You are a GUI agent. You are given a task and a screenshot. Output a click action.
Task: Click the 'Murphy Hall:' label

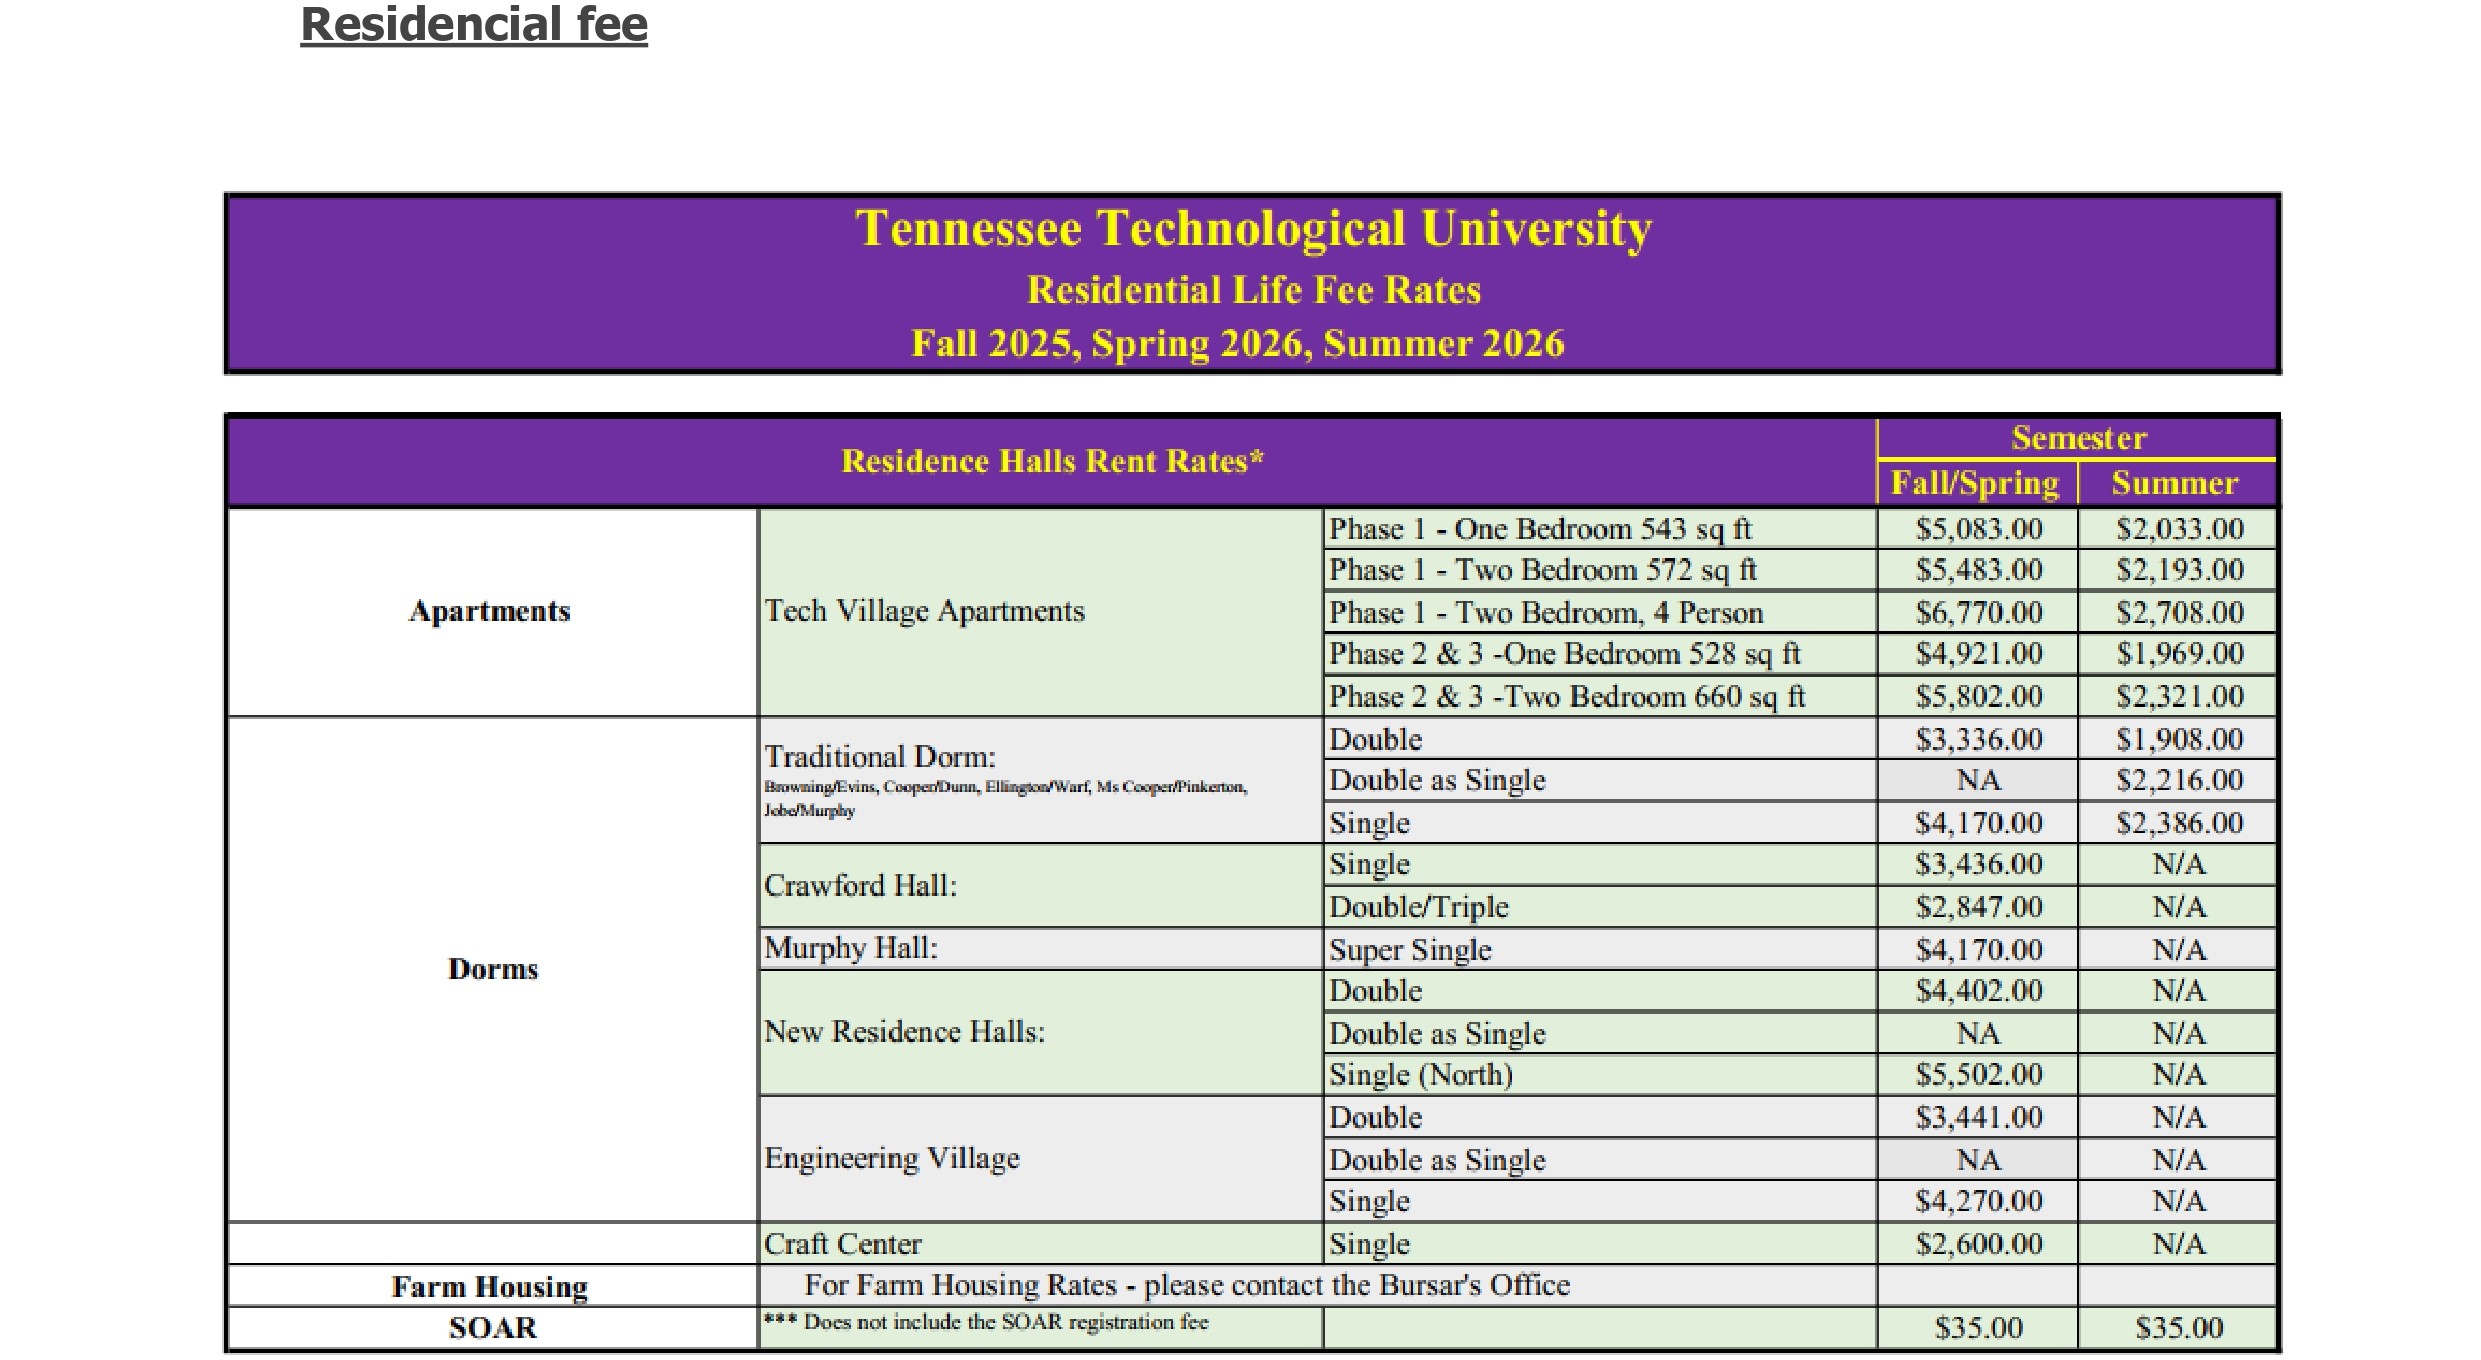[851, 948]
